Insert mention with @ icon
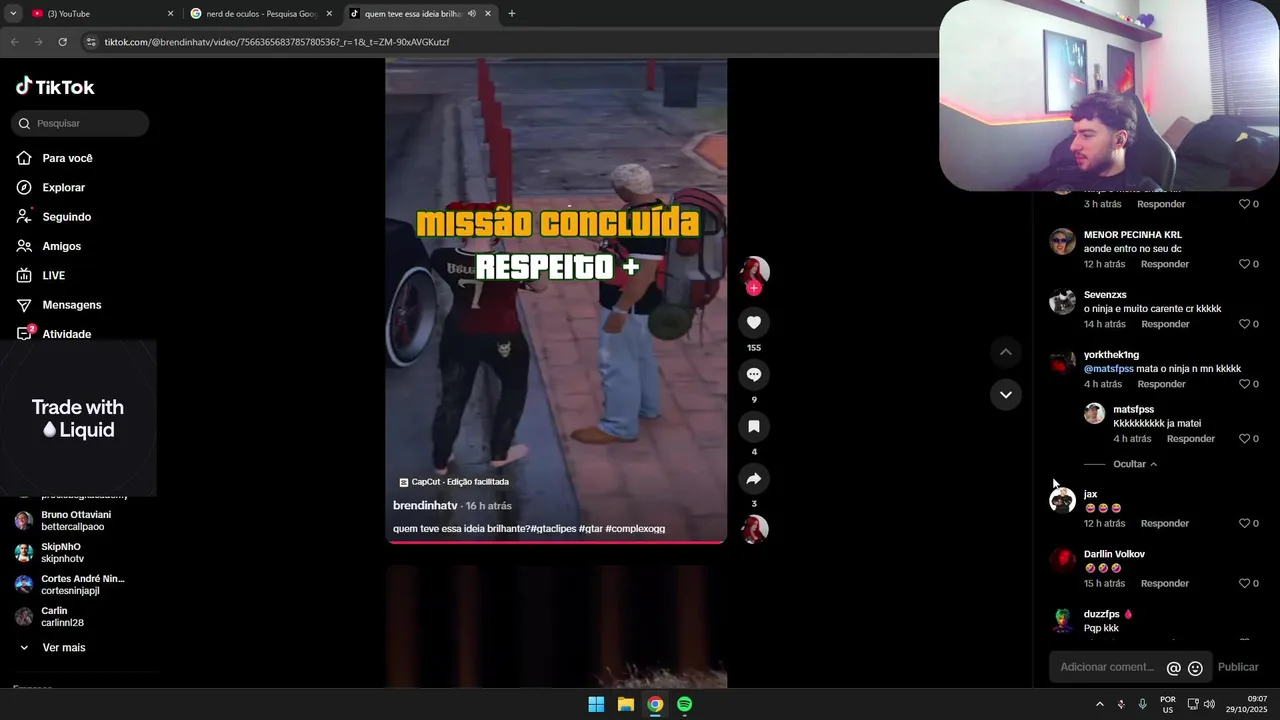 1174,668
